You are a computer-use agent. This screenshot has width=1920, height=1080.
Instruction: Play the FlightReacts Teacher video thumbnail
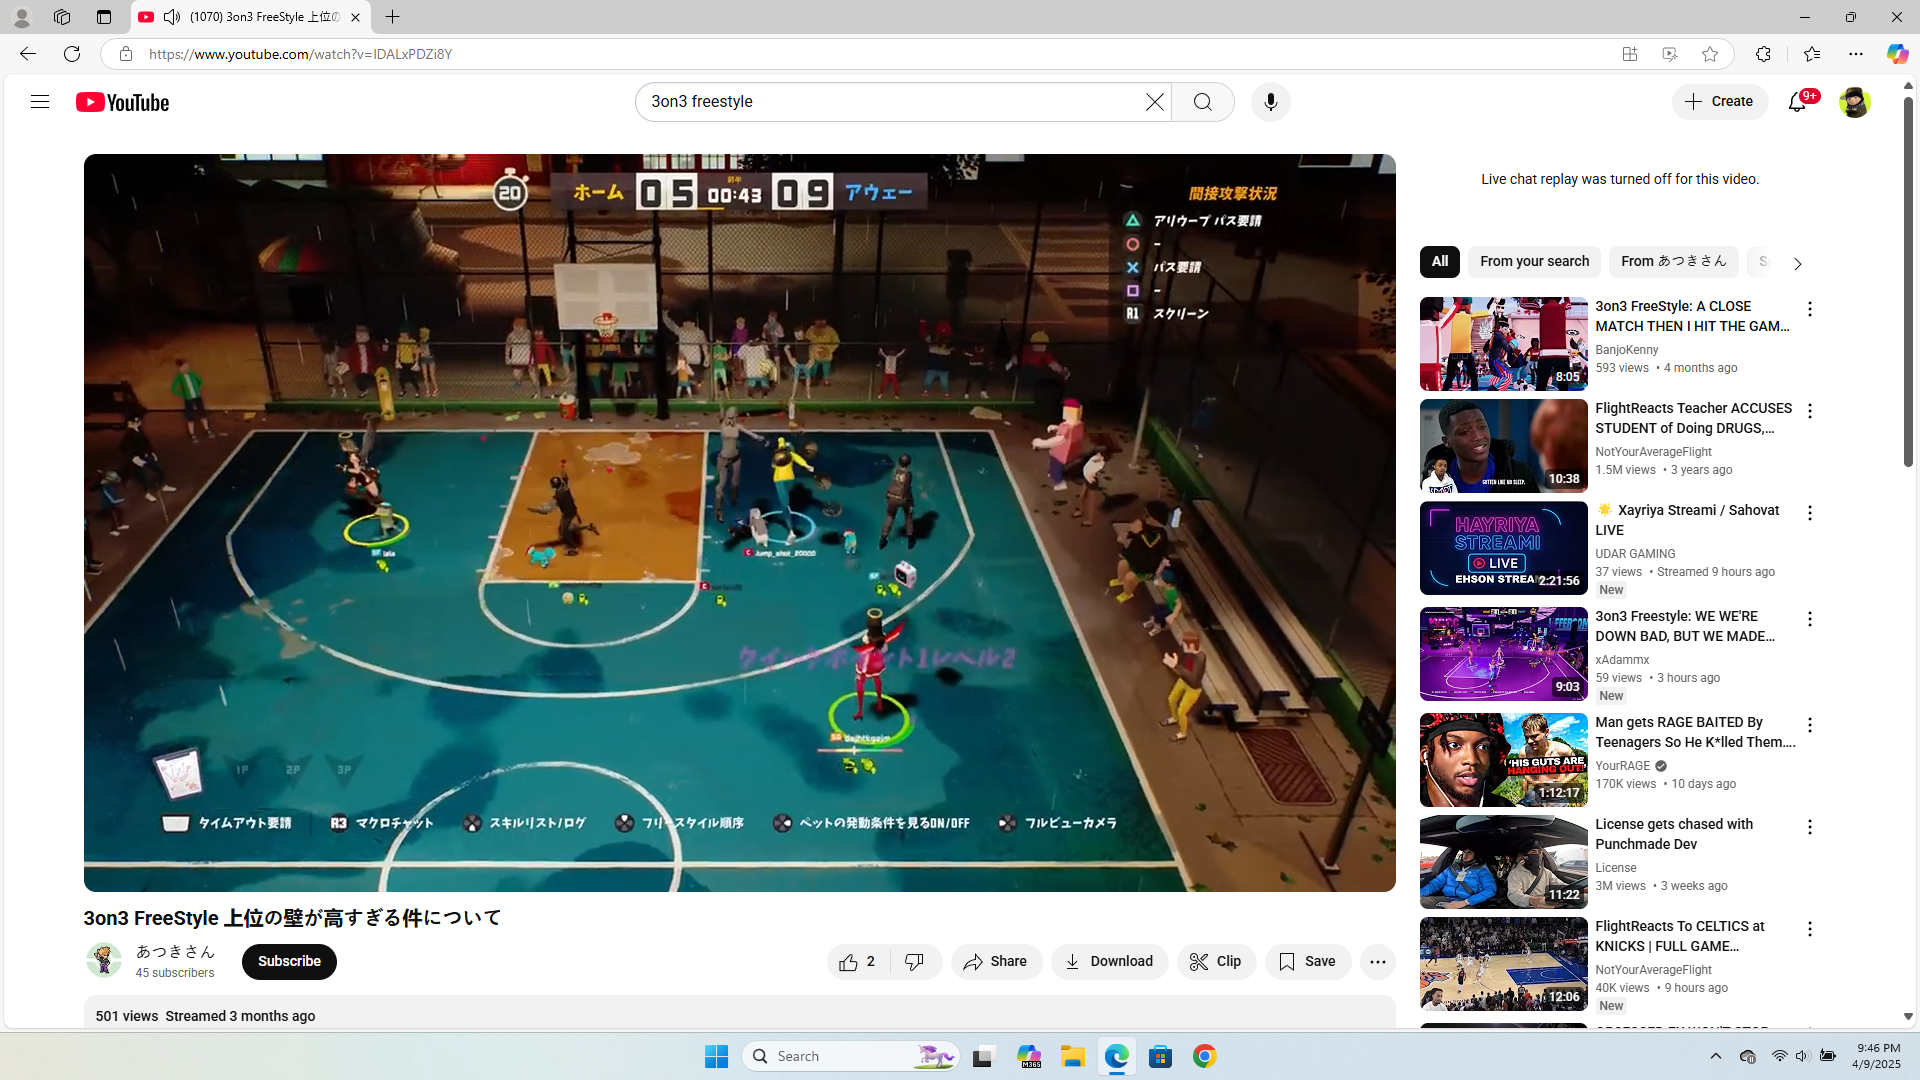click(1504, 446)
